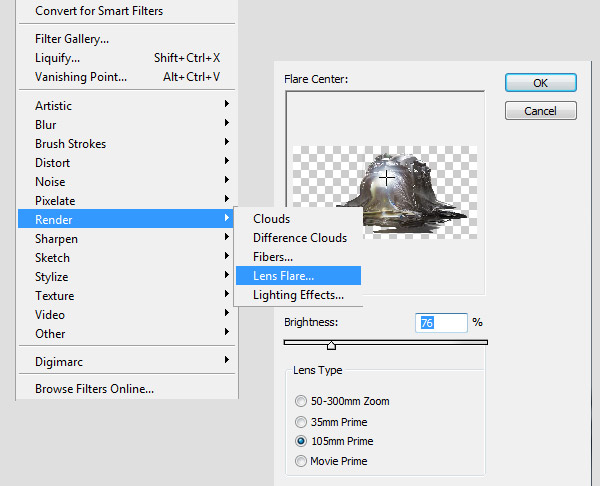Click Browse Filters Online
The image size is (600, 486).
point(126,389)
